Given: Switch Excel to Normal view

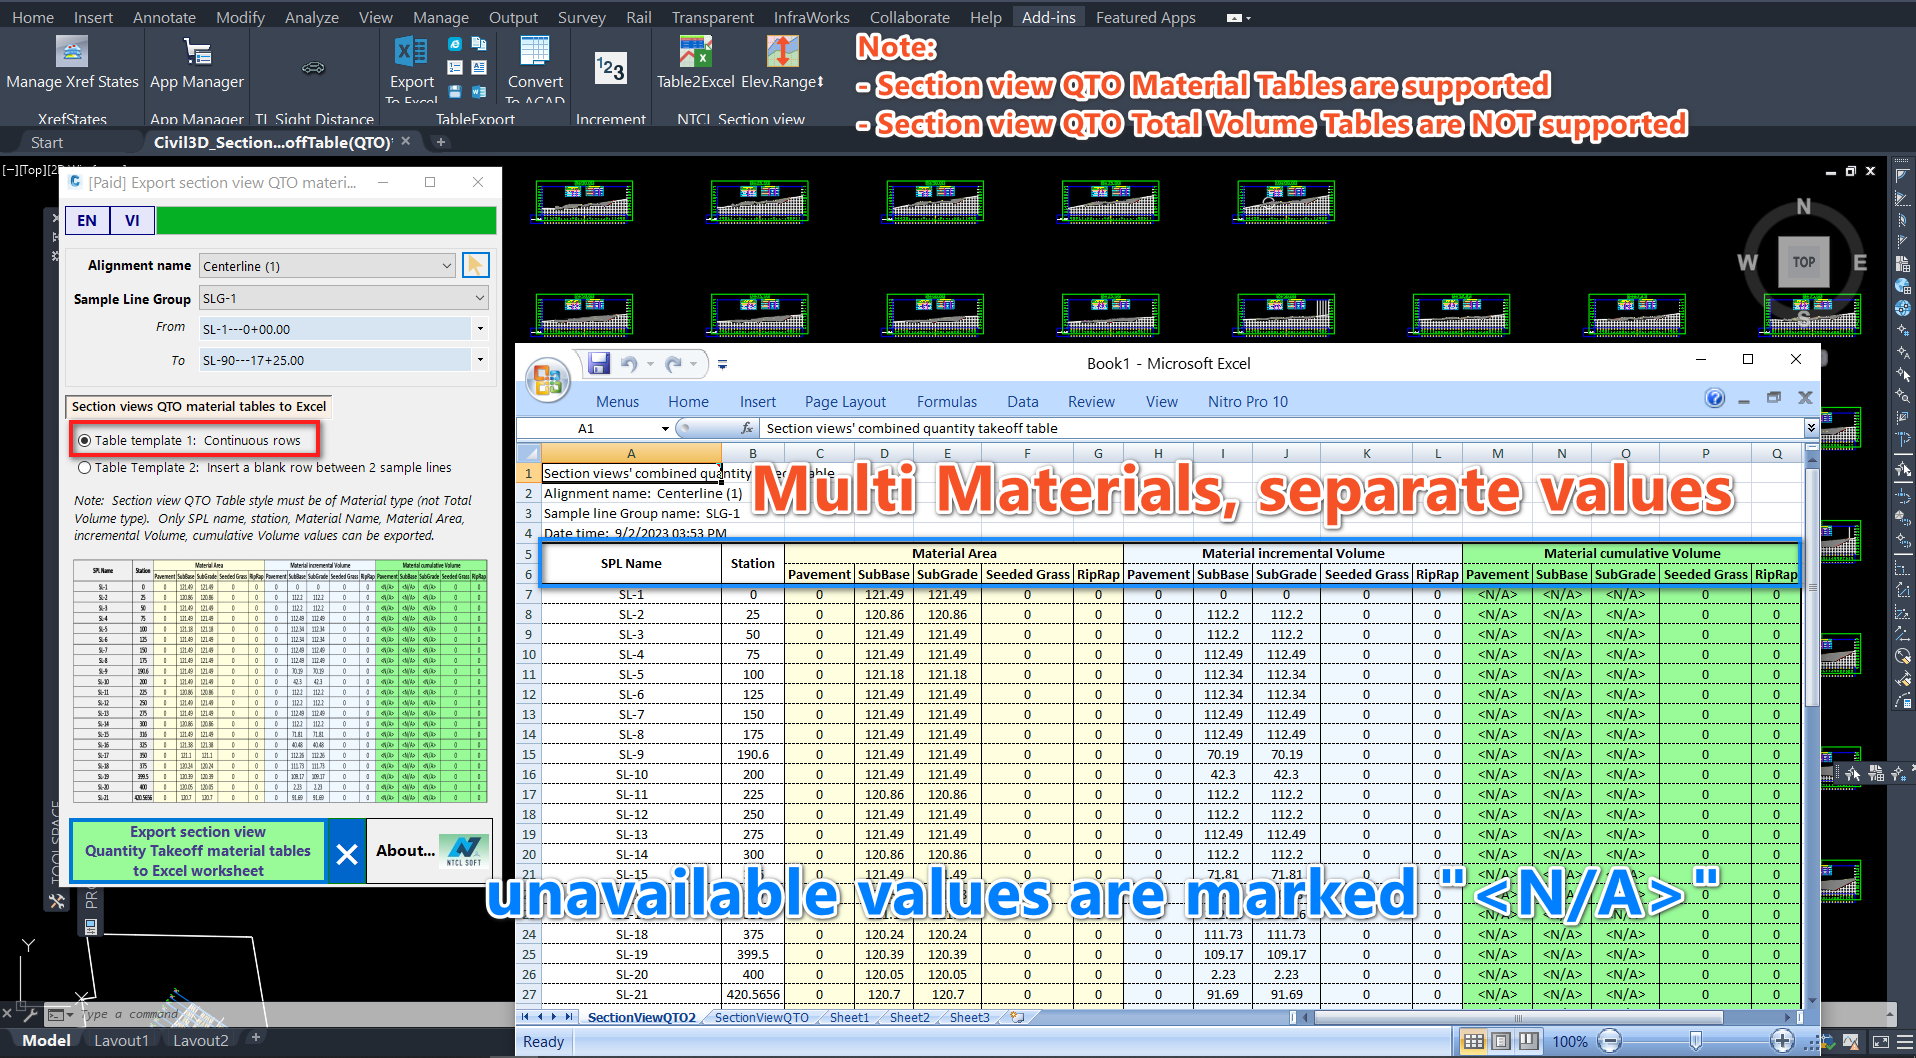Looking at the screenshot, I should [x=1473, y=1041].
